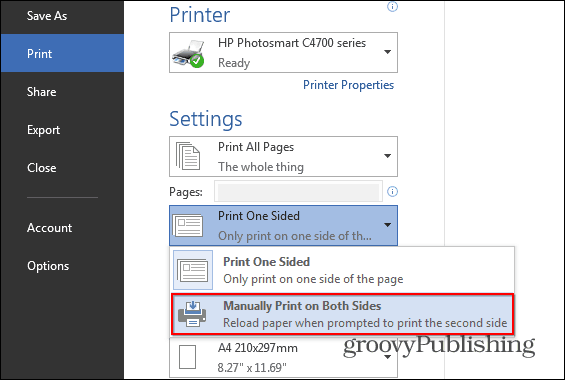Open Word Options from sidebar
Viewport: 565px width, 380px height.
tap(48, 266)
